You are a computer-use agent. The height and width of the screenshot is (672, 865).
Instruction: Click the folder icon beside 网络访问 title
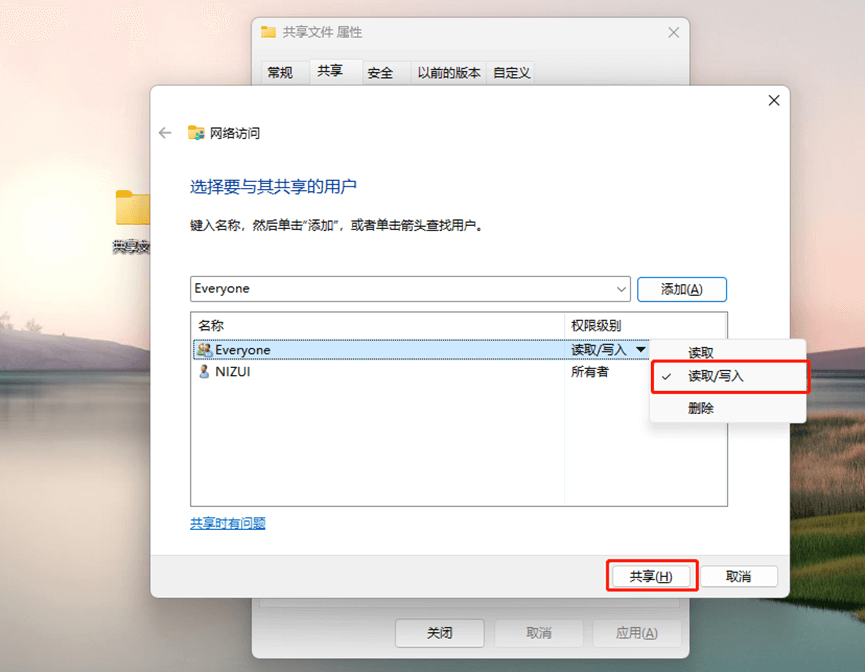click(x=196, y=130)
